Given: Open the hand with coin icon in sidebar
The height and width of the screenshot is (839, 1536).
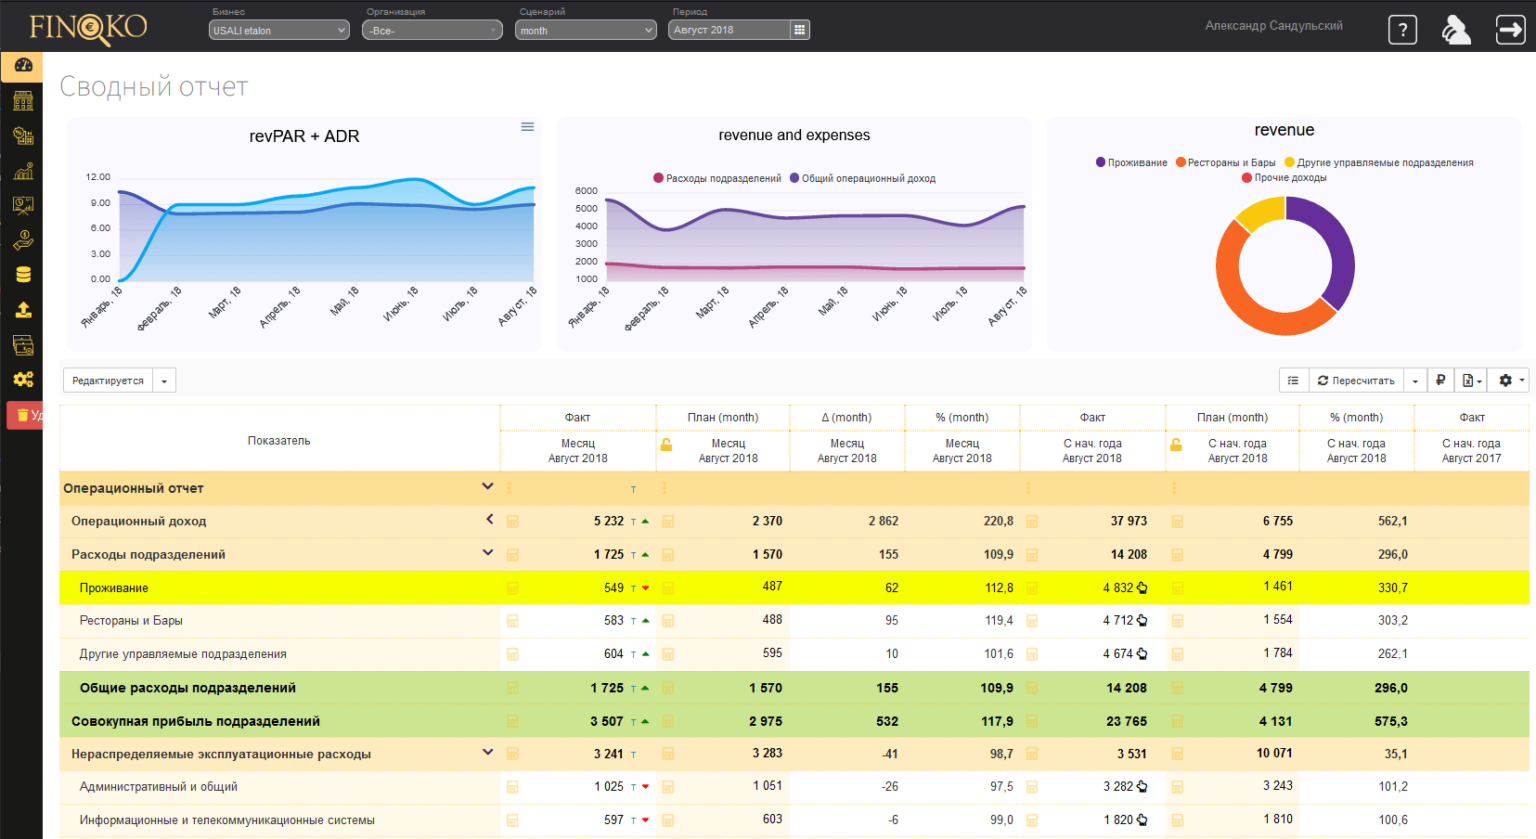Looking at the screenshot, I should point(23,240).
